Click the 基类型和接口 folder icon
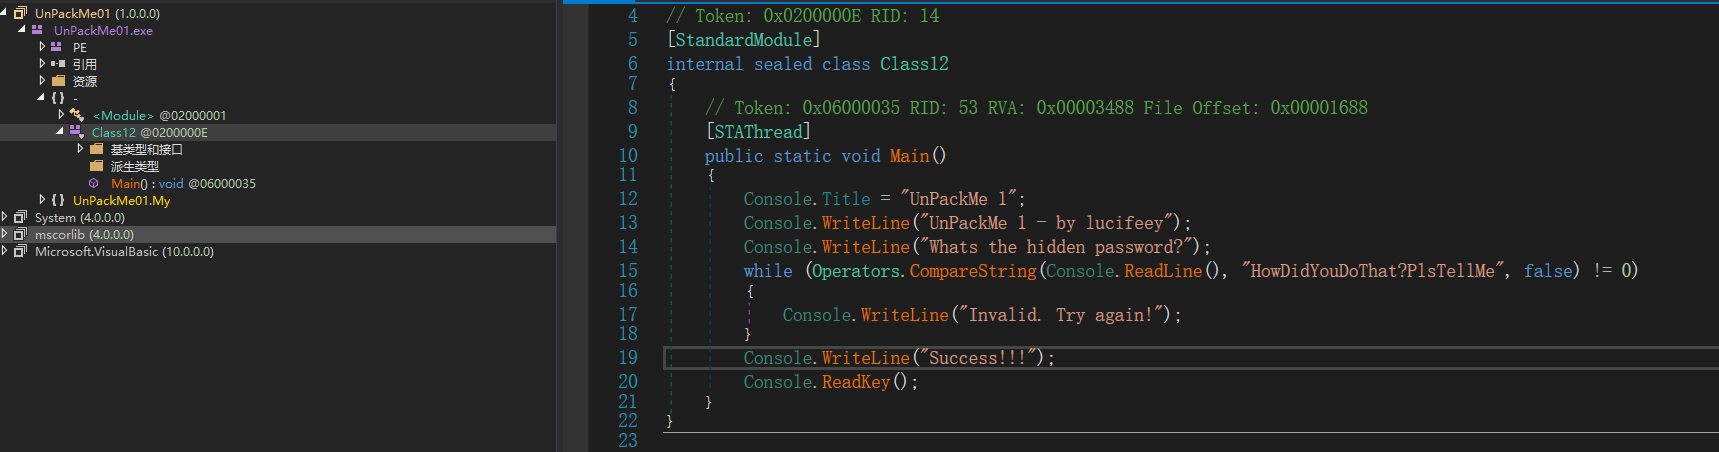 pos(96,149)
